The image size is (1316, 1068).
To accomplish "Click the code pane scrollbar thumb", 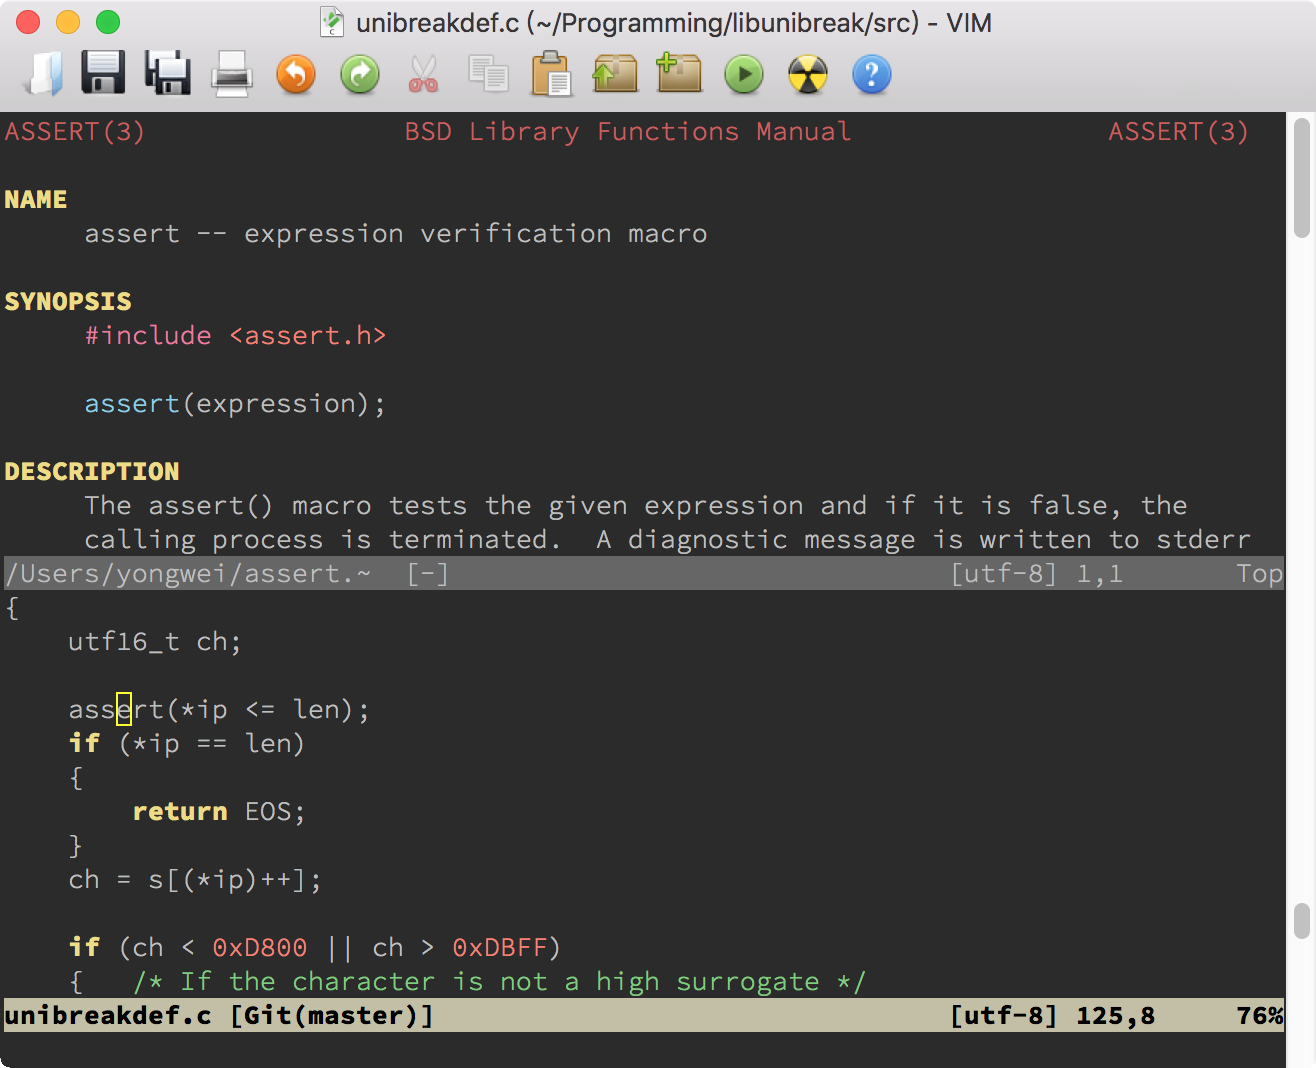I will (1301, 920).
